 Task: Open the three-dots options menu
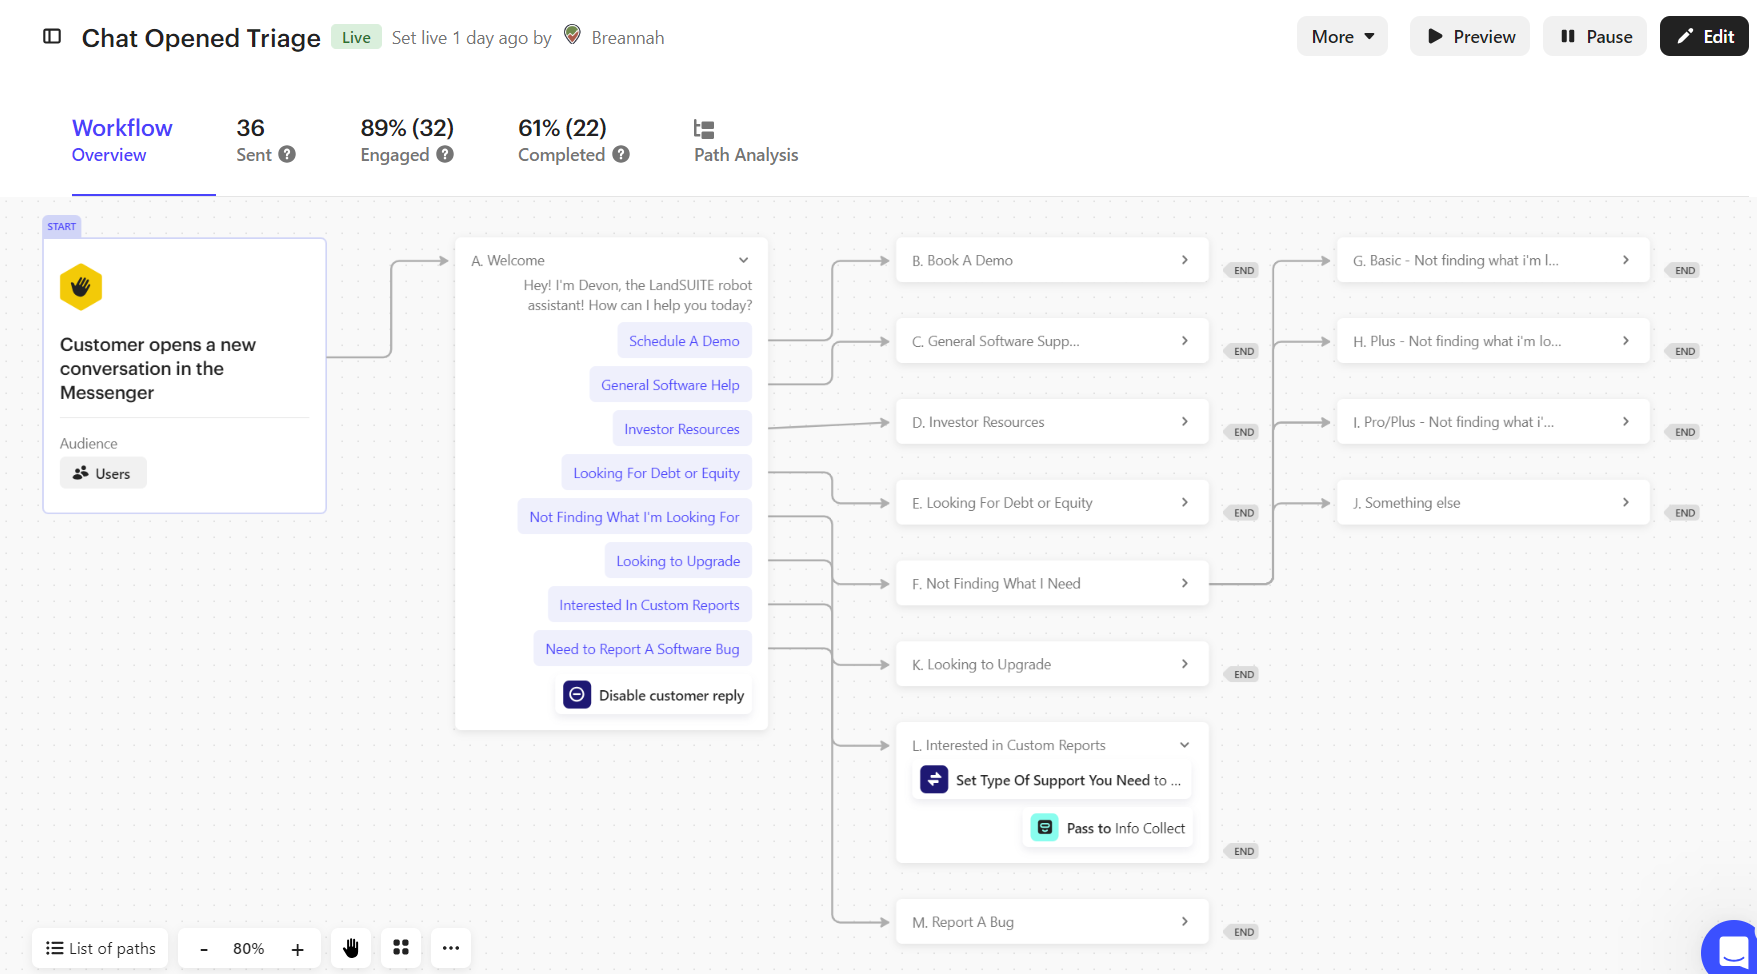click(x=451, y=948)
